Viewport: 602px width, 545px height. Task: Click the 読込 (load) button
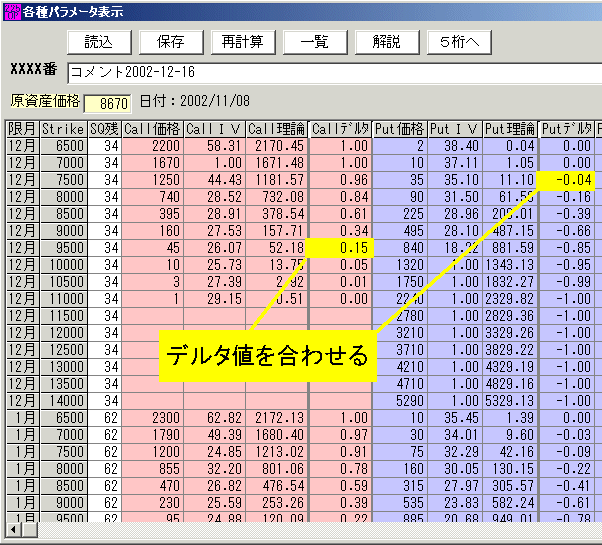pos(99,42)
